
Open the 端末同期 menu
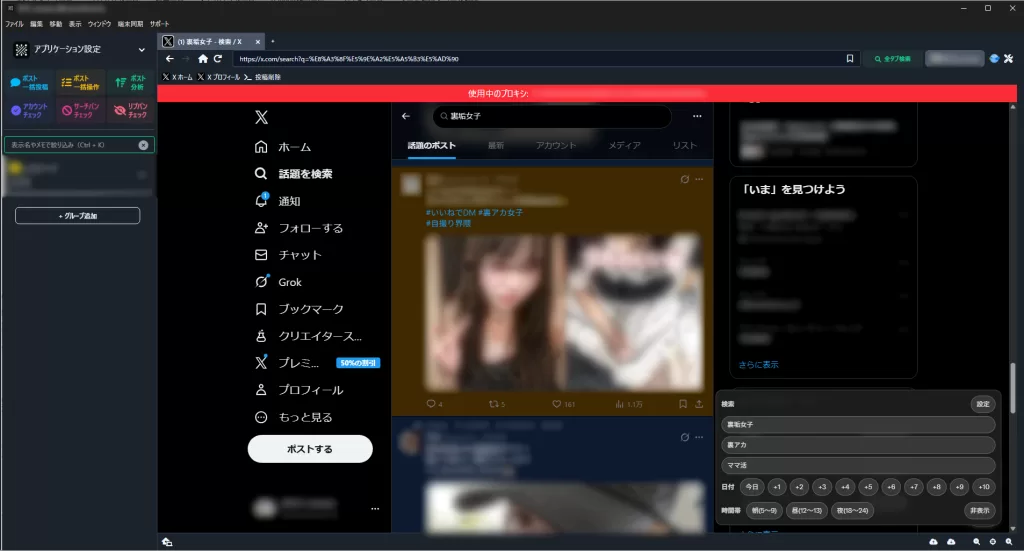click(x=130, y=24)
